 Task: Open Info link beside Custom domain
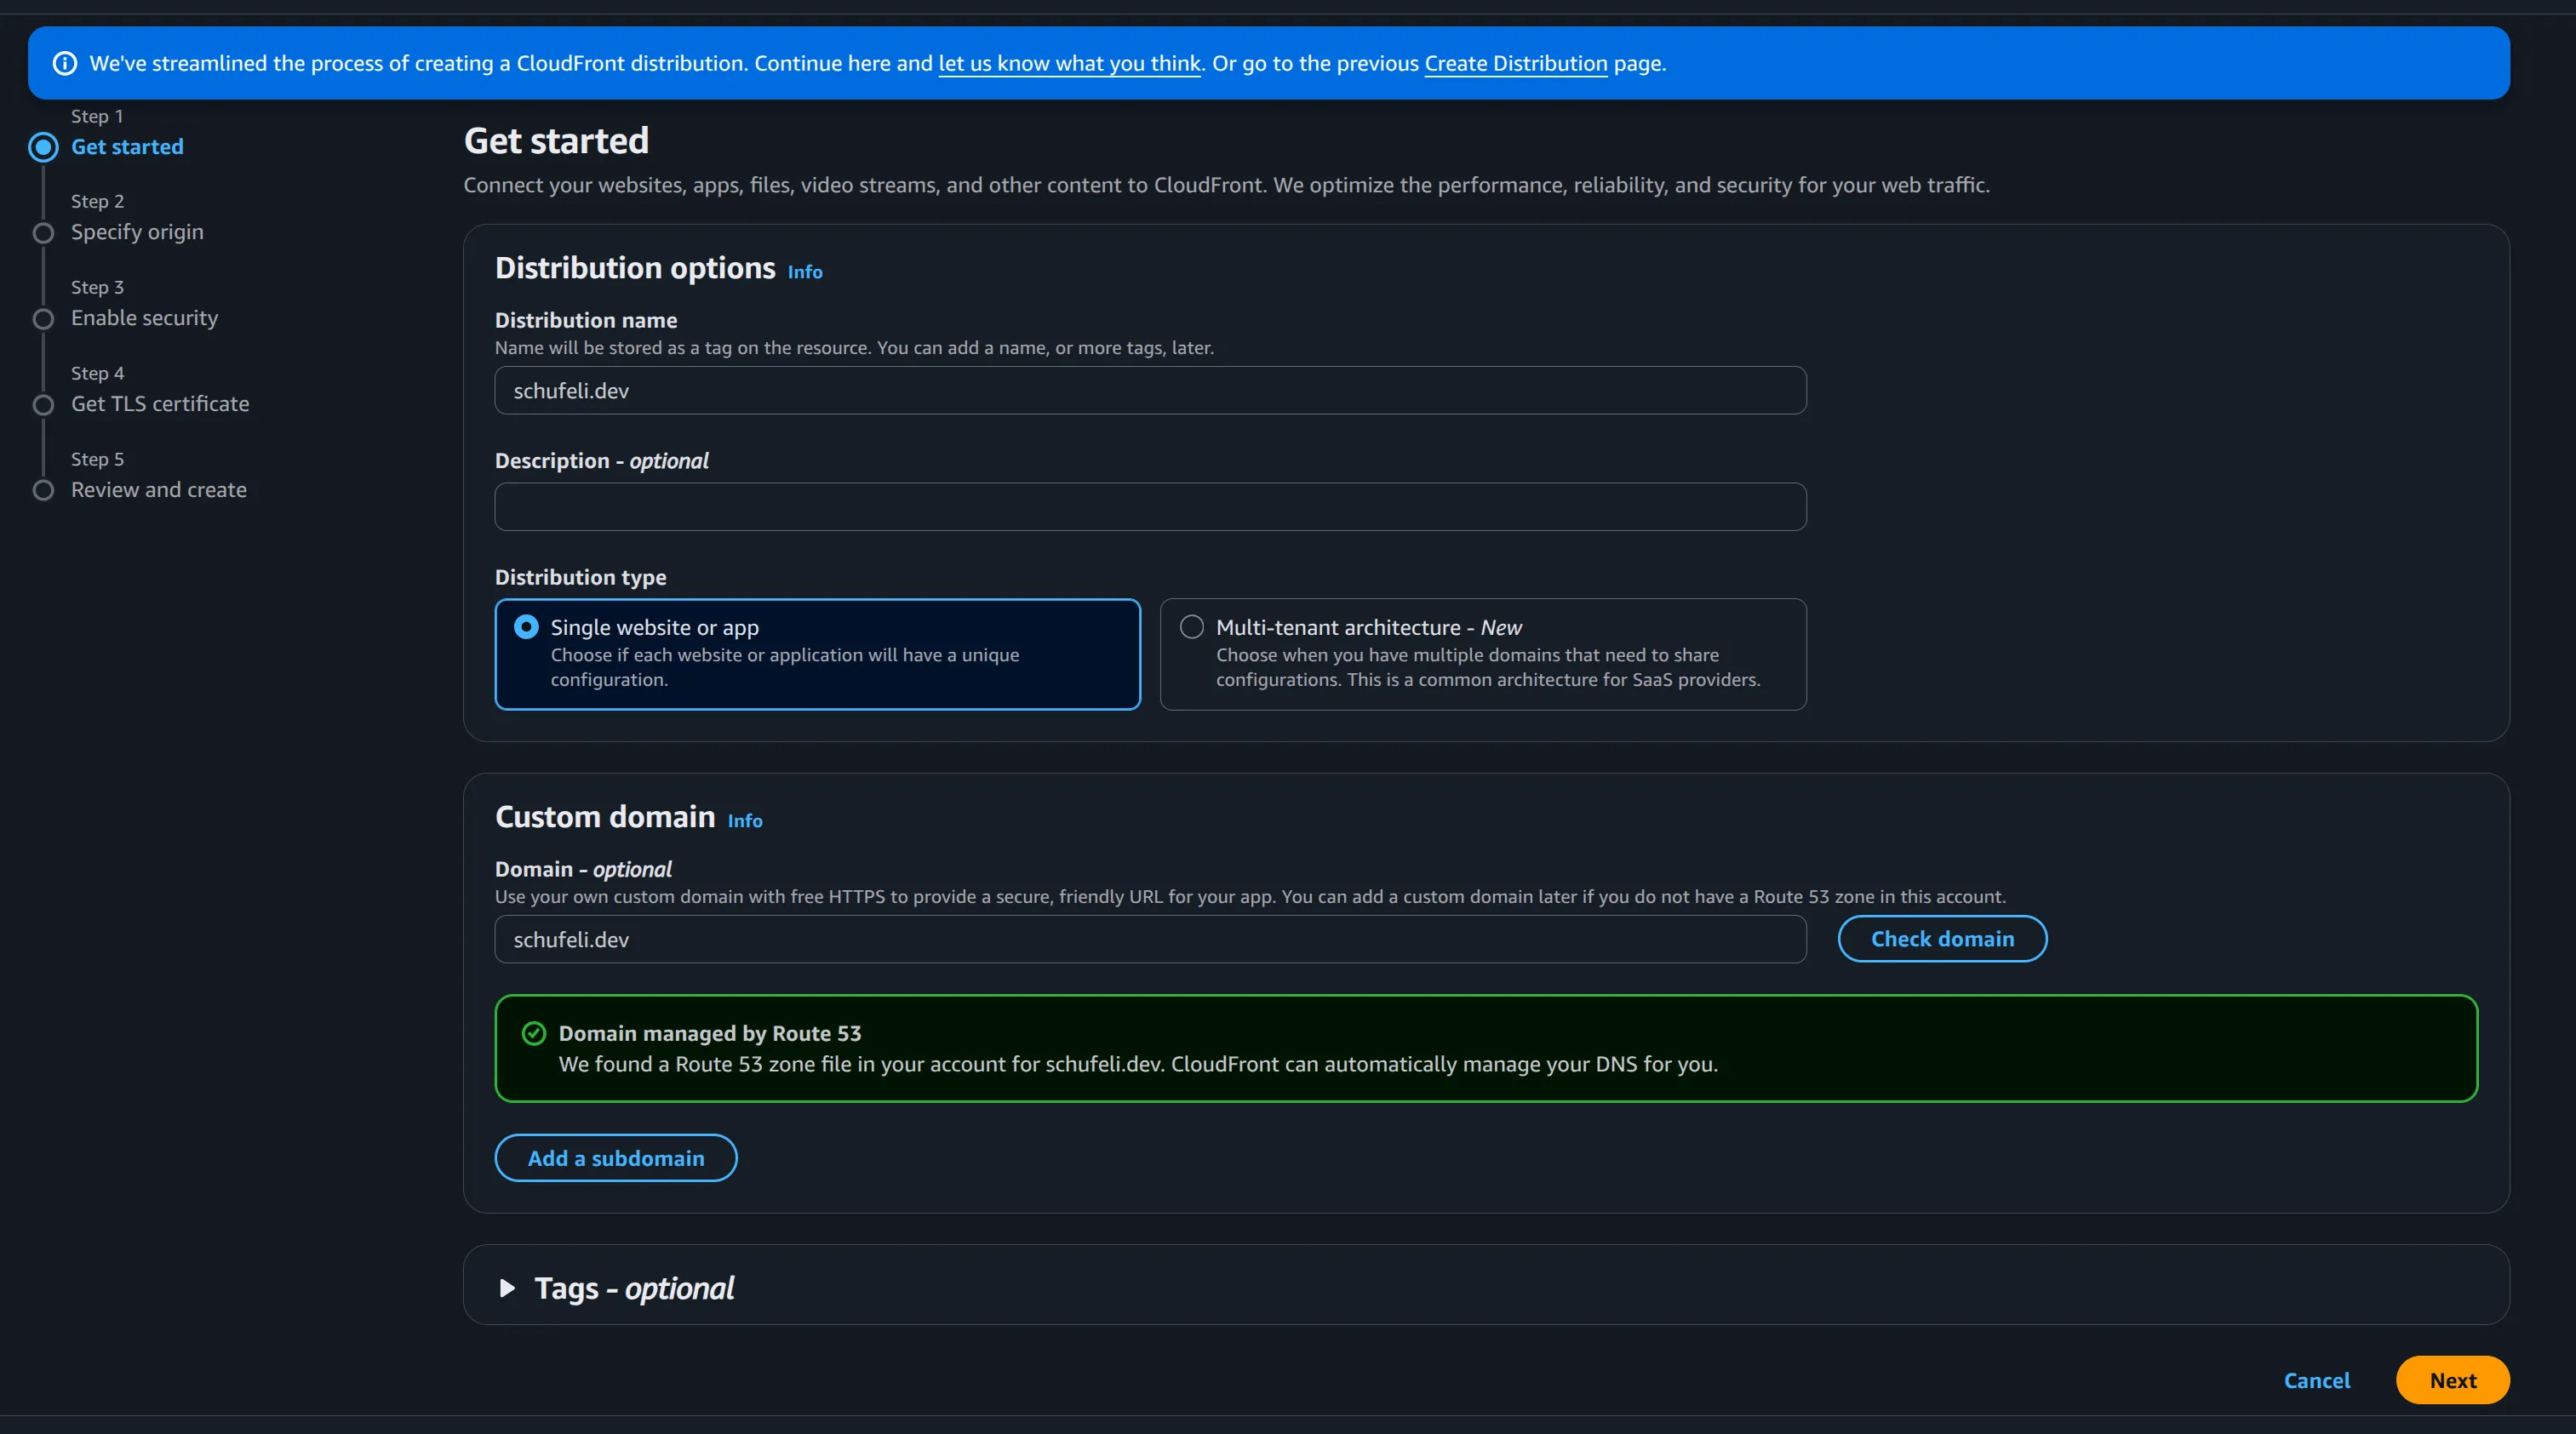pos(744,821)
